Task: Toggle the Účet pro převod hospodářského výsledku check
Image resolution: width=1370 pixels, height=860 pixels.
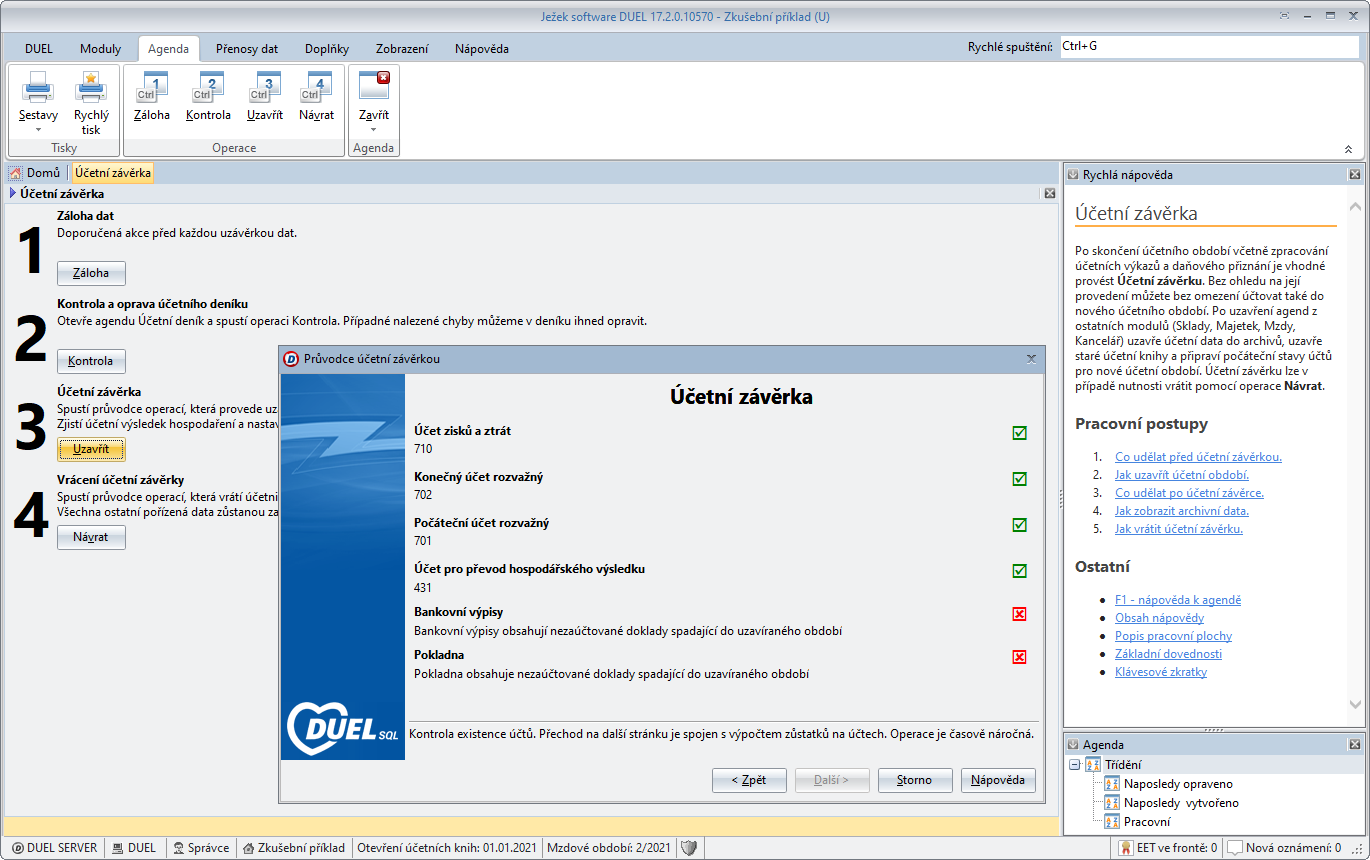Action: 1019,571
